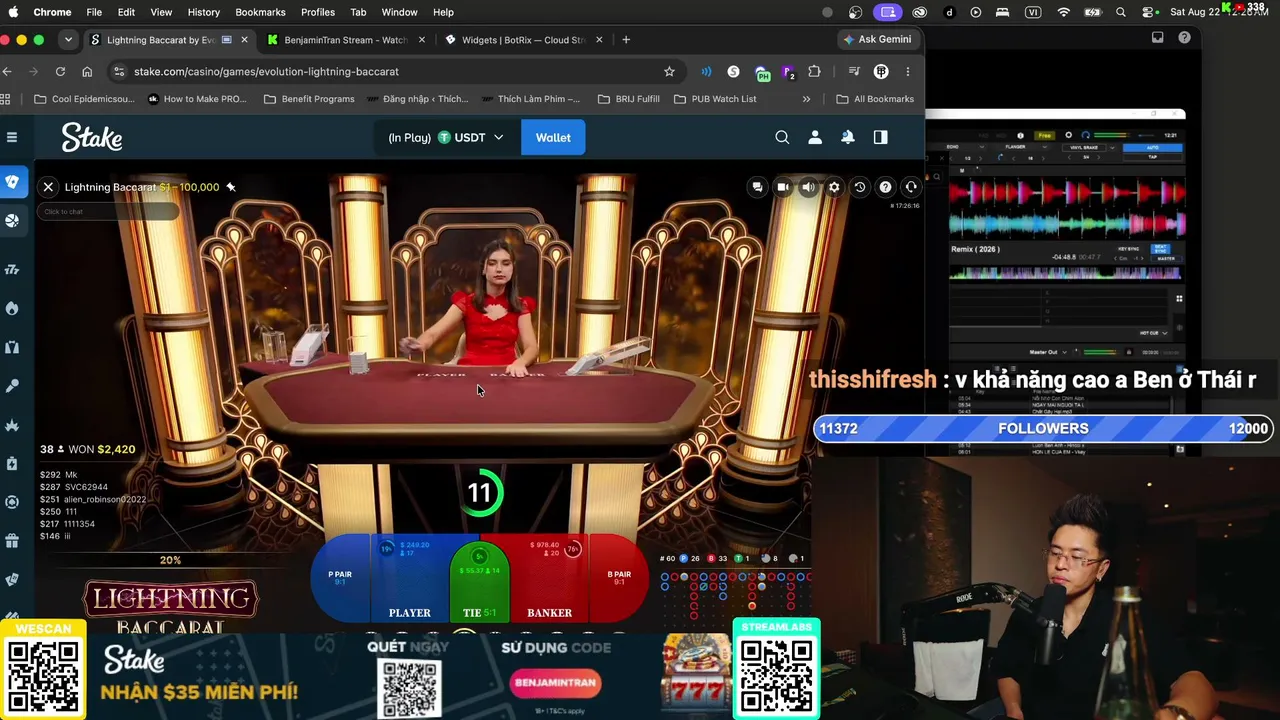Place bet on PLAYER area
1280x720 pixels.
pyautogui.click(x=408, y=580)
